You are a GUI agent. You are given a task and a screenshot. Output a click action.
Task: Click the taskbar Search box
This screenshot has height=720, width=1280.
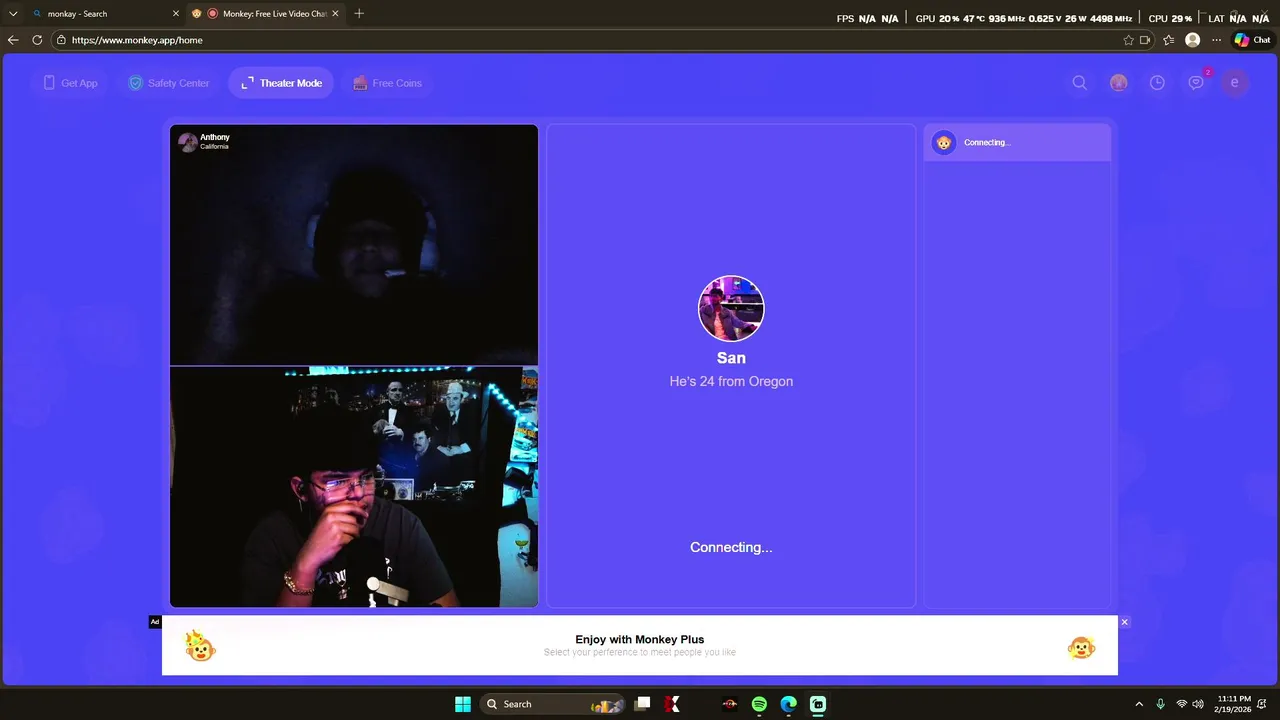[x=553, y=704]
